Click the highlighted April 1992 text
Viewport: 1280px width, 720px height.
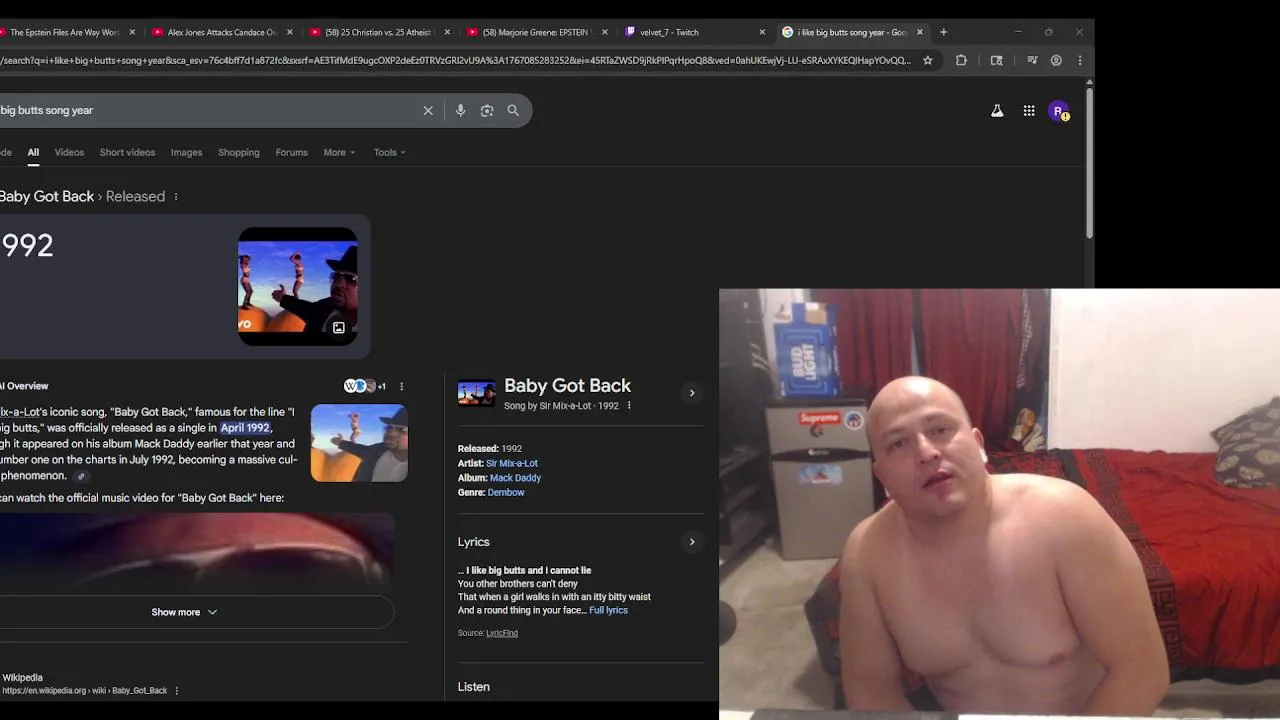pyautogui.click(x=245, y=428)
